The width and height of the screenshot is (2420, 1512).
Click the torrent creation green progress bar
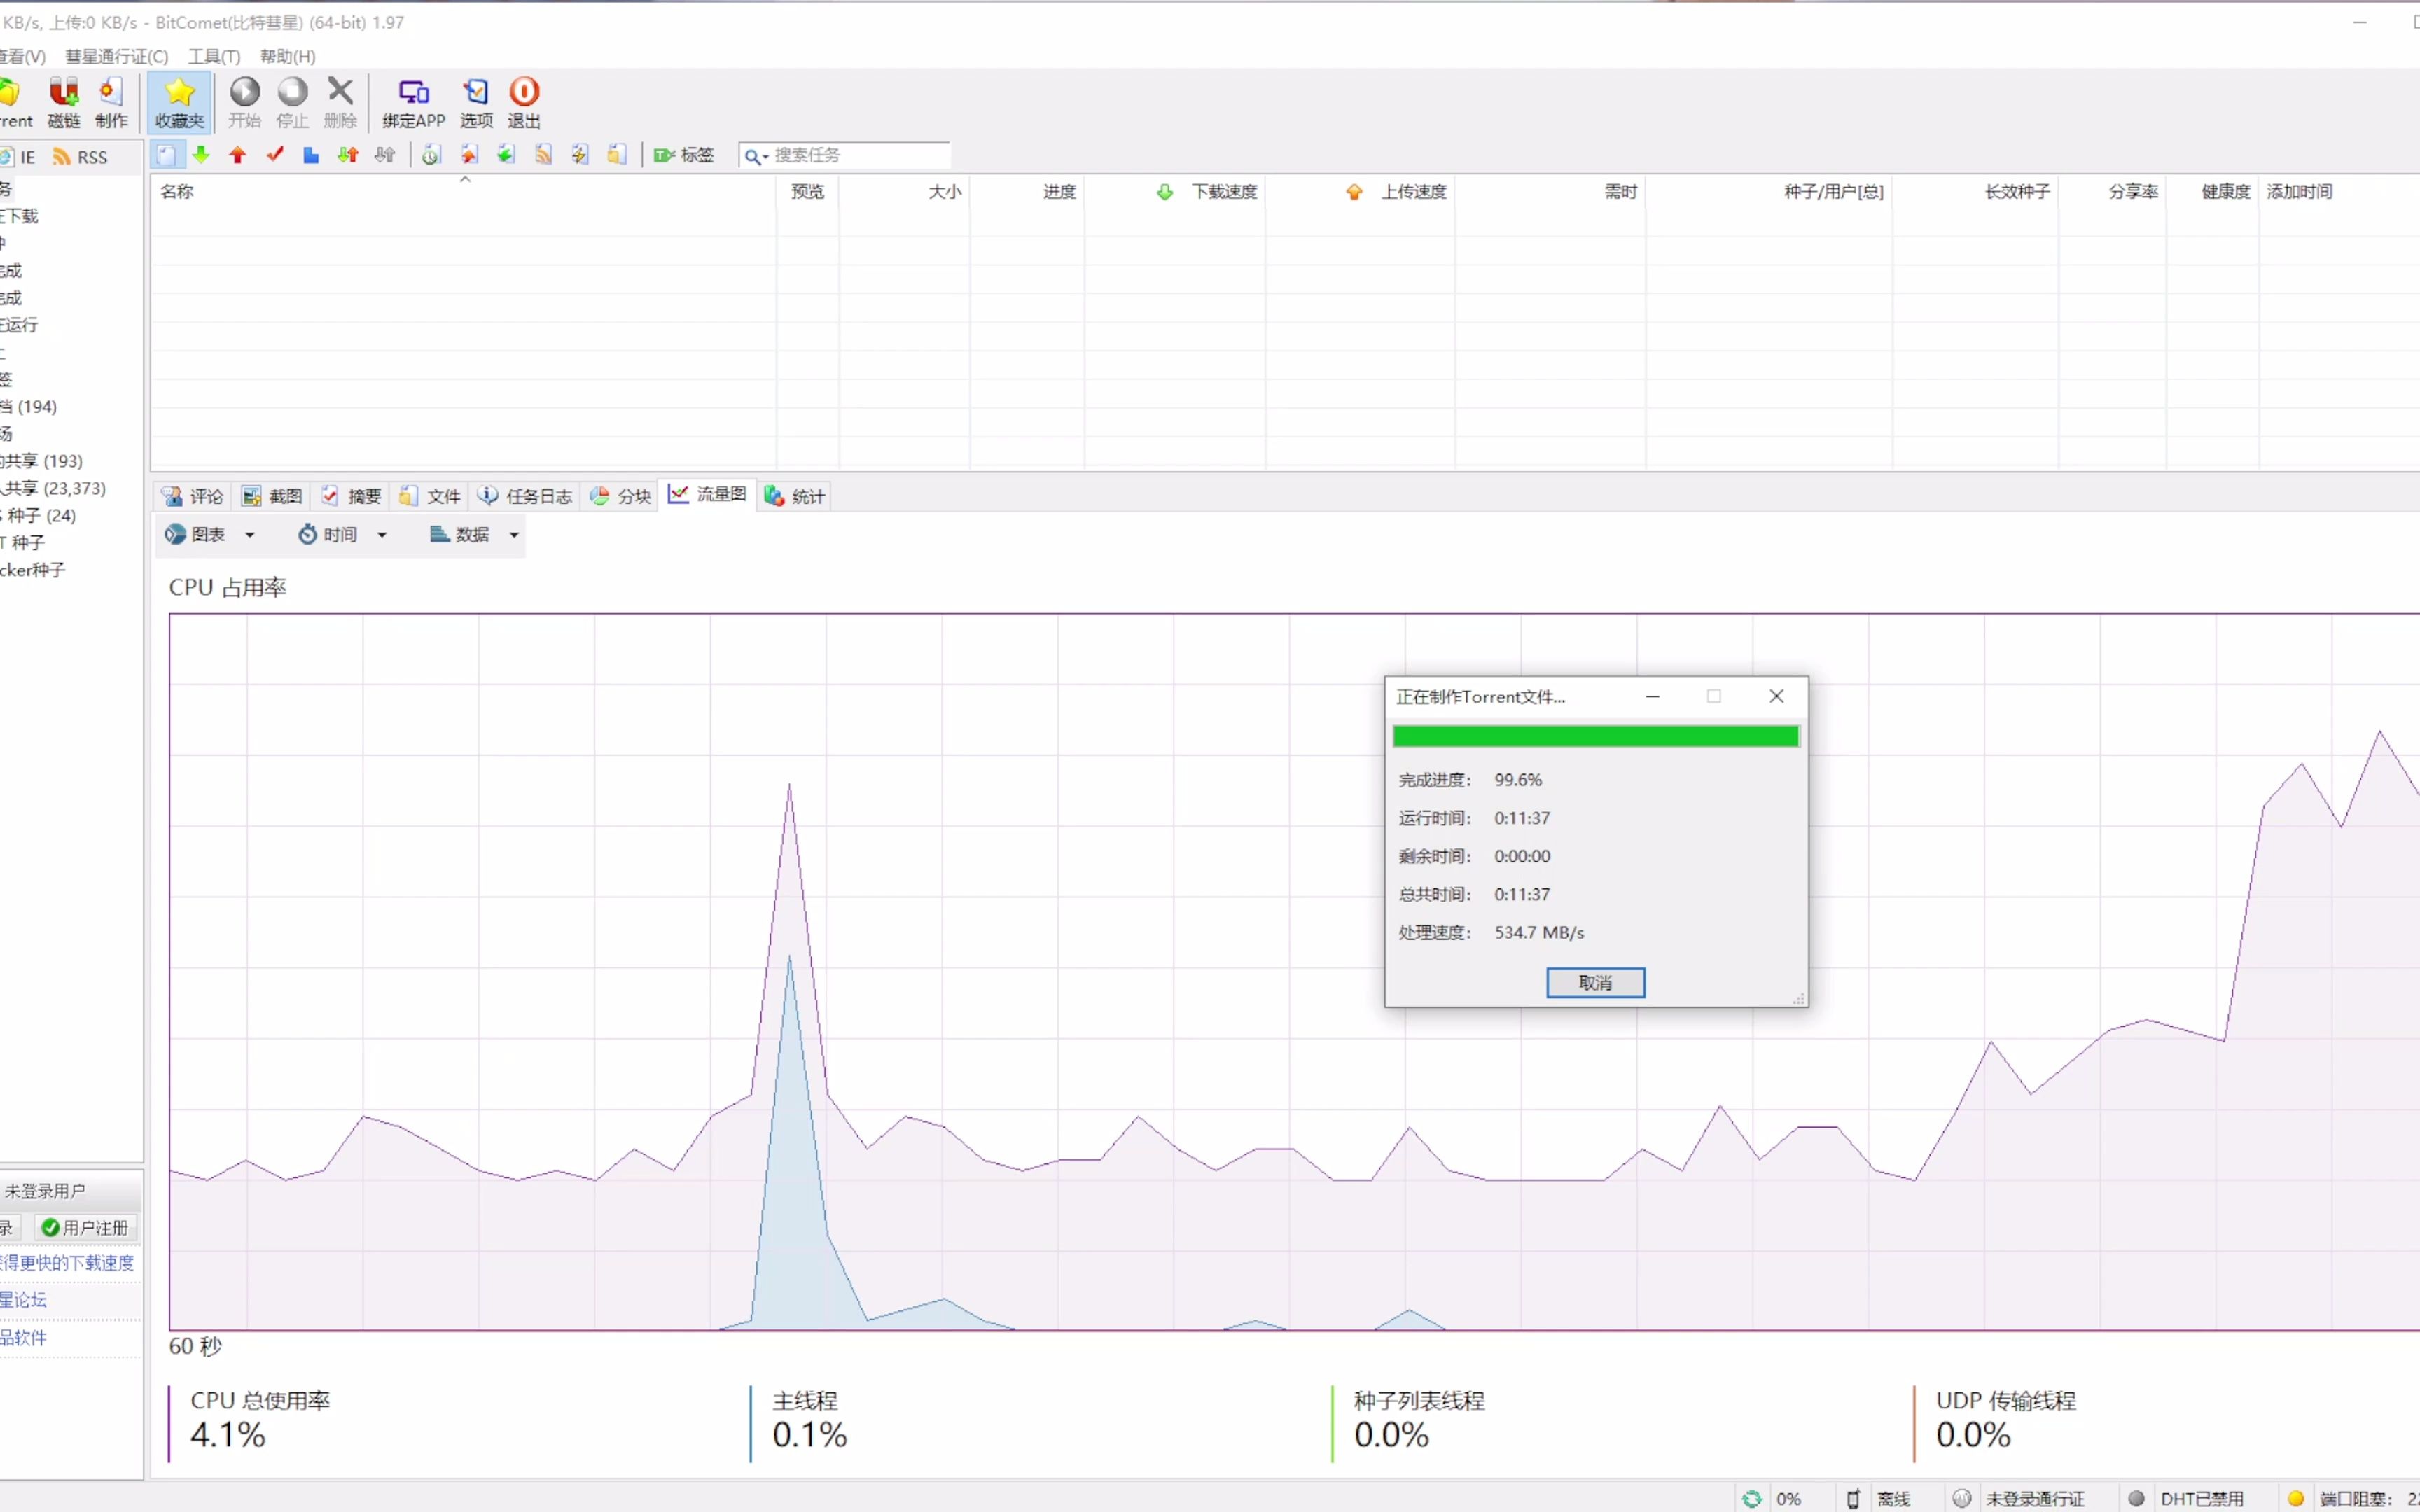(x=1595, y=737)
